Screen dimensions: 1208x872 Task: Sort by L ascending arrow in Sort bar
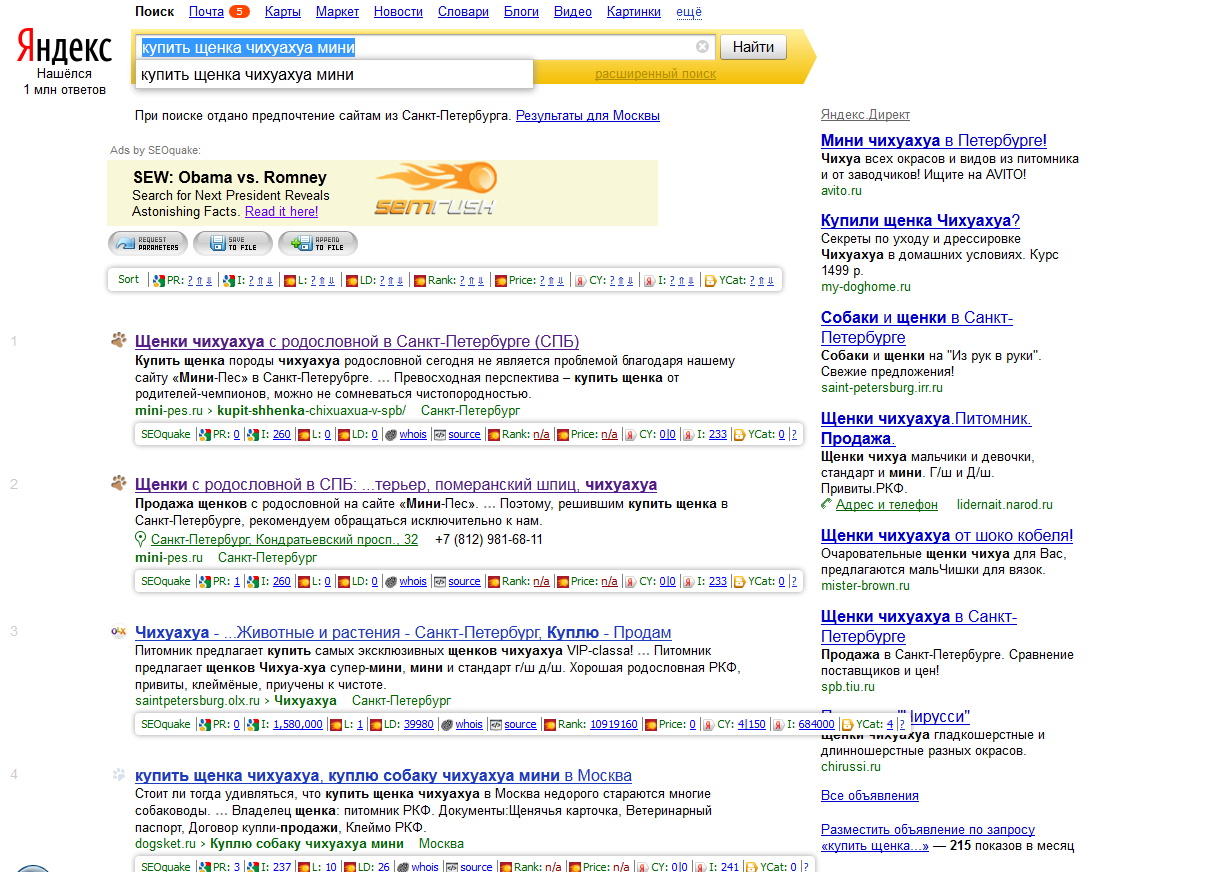[x=321, y=280]
